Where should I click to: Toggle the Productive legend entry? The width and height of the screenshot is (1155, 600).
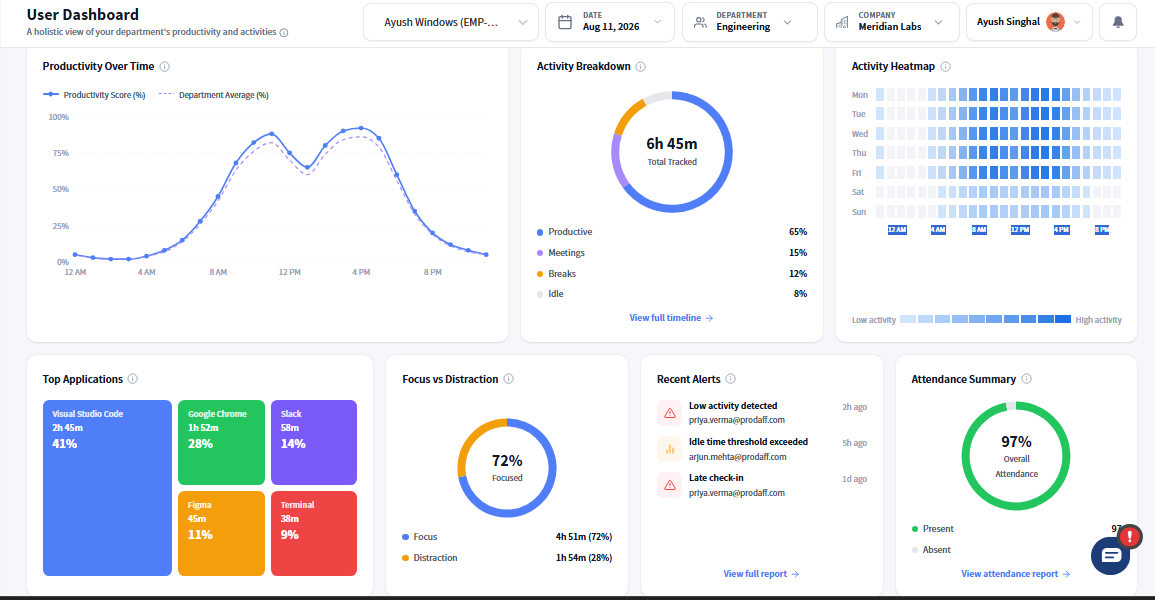[x=564, y=232]
